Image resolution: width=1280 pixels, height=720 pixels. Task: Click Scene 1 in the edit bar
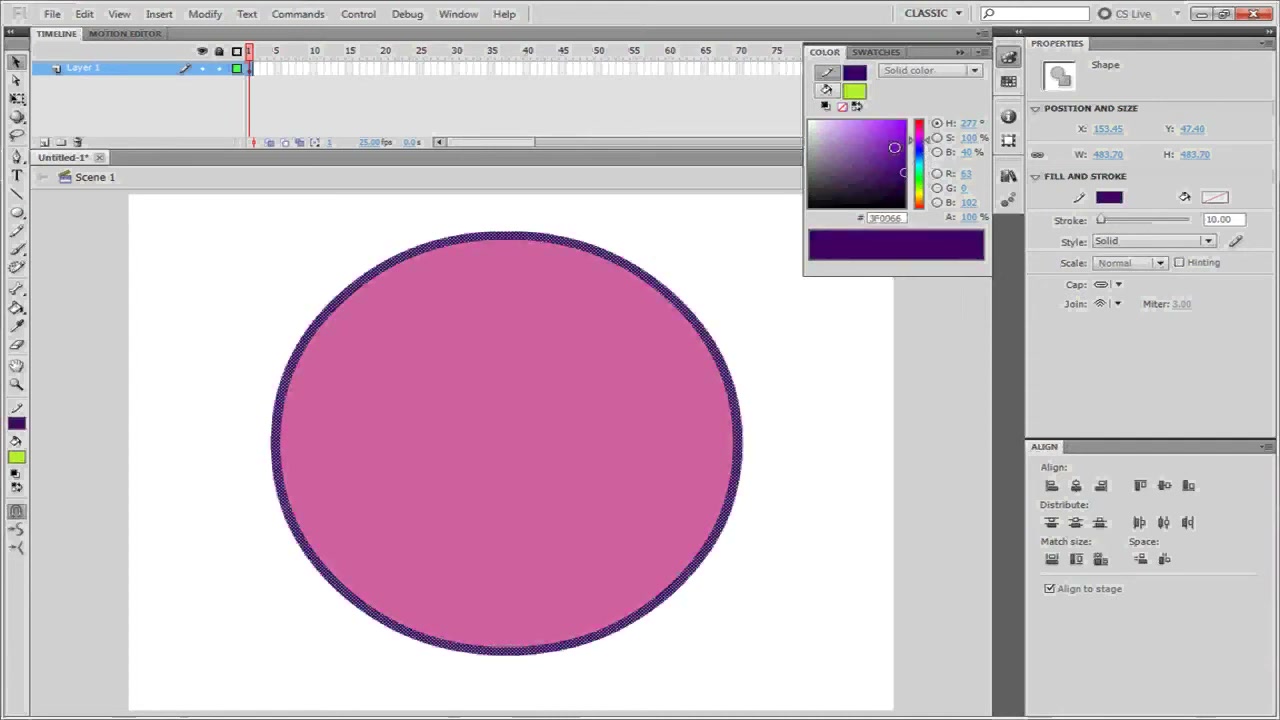click(95, 177)
